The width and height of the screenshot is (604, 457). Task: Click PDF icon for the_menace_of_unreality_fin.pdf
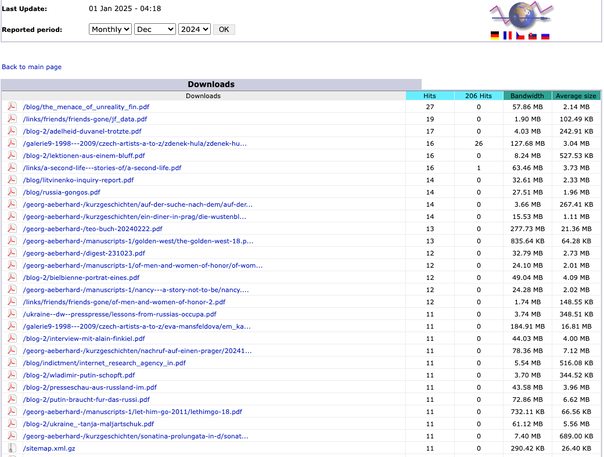[x=12, y=107]
